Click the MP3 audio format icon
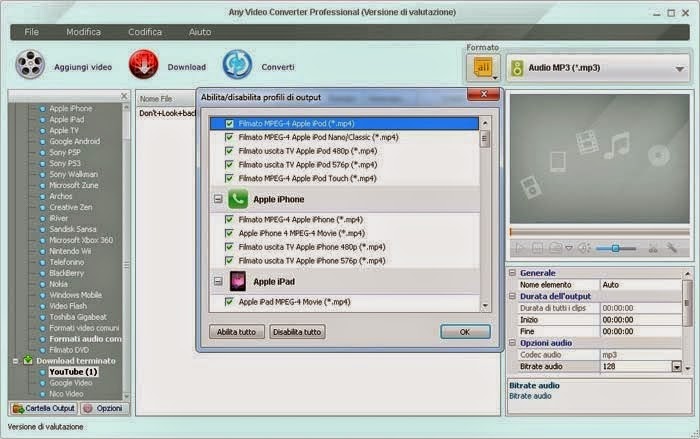 [517, 68]
